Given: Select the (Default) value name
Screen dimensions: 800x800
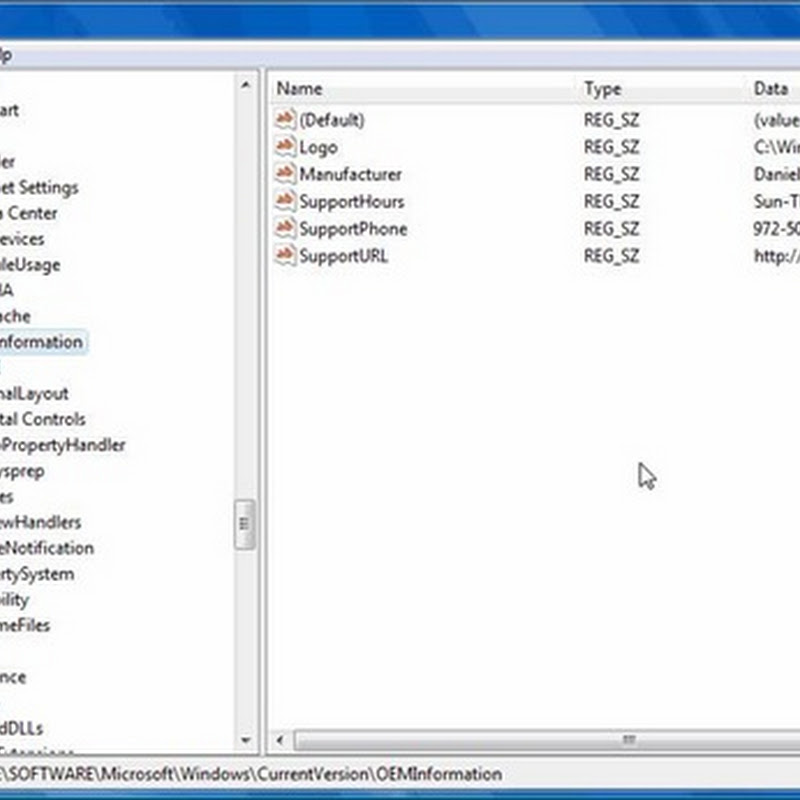Looking at the screenshot, I should (x=332, y=120).
